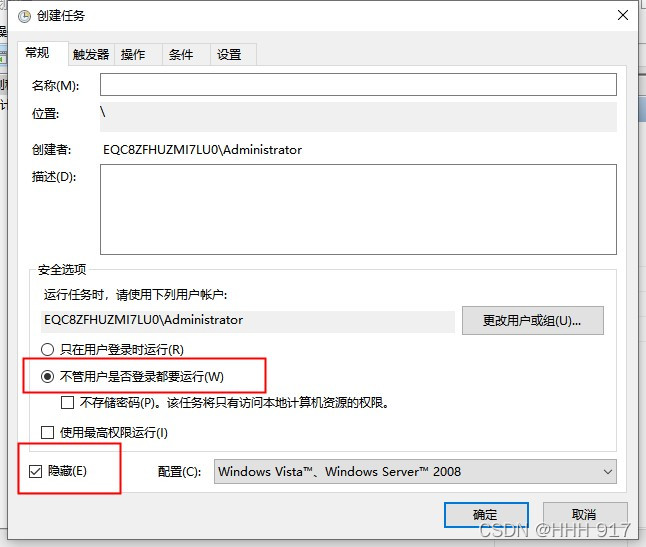Click the 确定 button
Viewport: 646px width, 547px height.
pyautogui.click(x=486, y=514)
